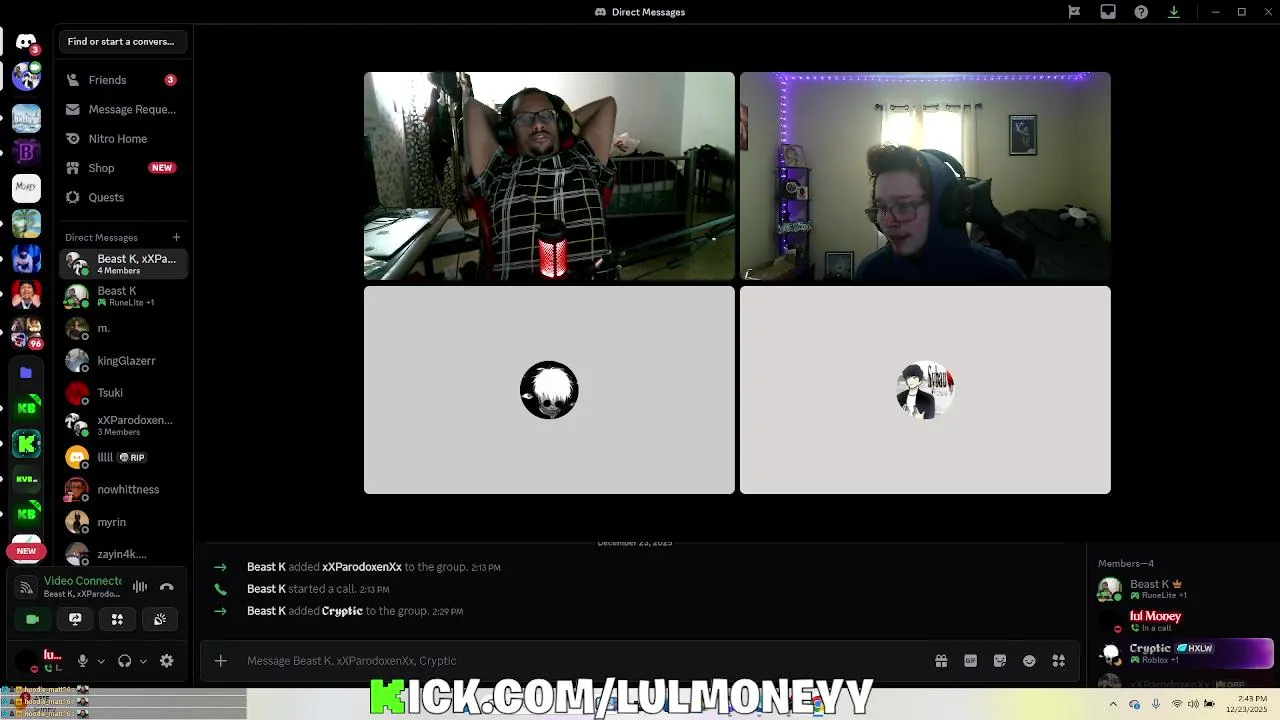Screen dimensions: 1280x720
Task: Open the Friends page
Action: point(122,80)
